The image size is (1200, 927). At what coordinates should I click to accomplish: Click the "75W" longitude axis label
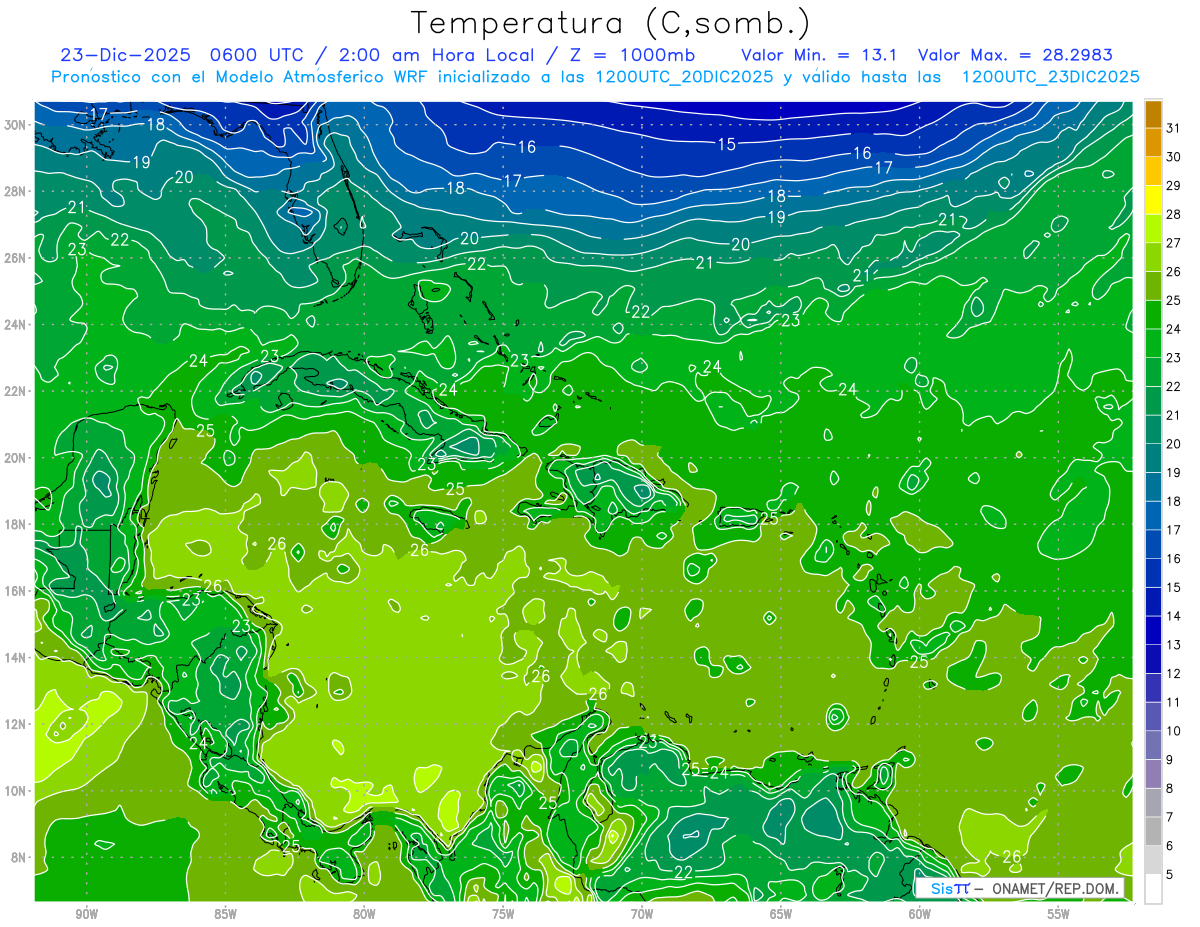pos(503,914)
